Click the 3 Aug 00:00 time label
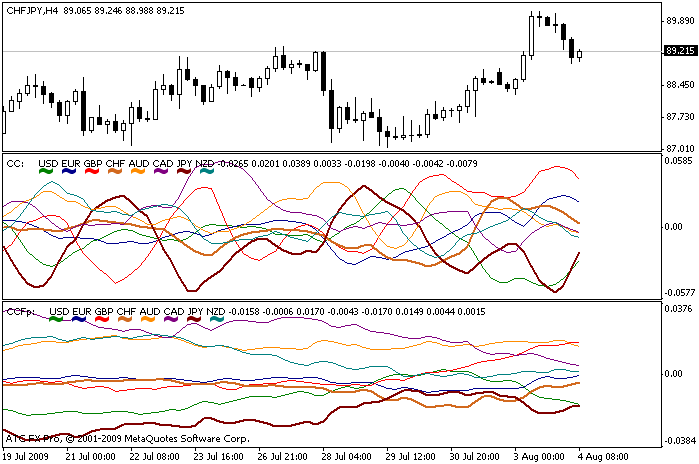699x464 pixels. tap(540, 457)
